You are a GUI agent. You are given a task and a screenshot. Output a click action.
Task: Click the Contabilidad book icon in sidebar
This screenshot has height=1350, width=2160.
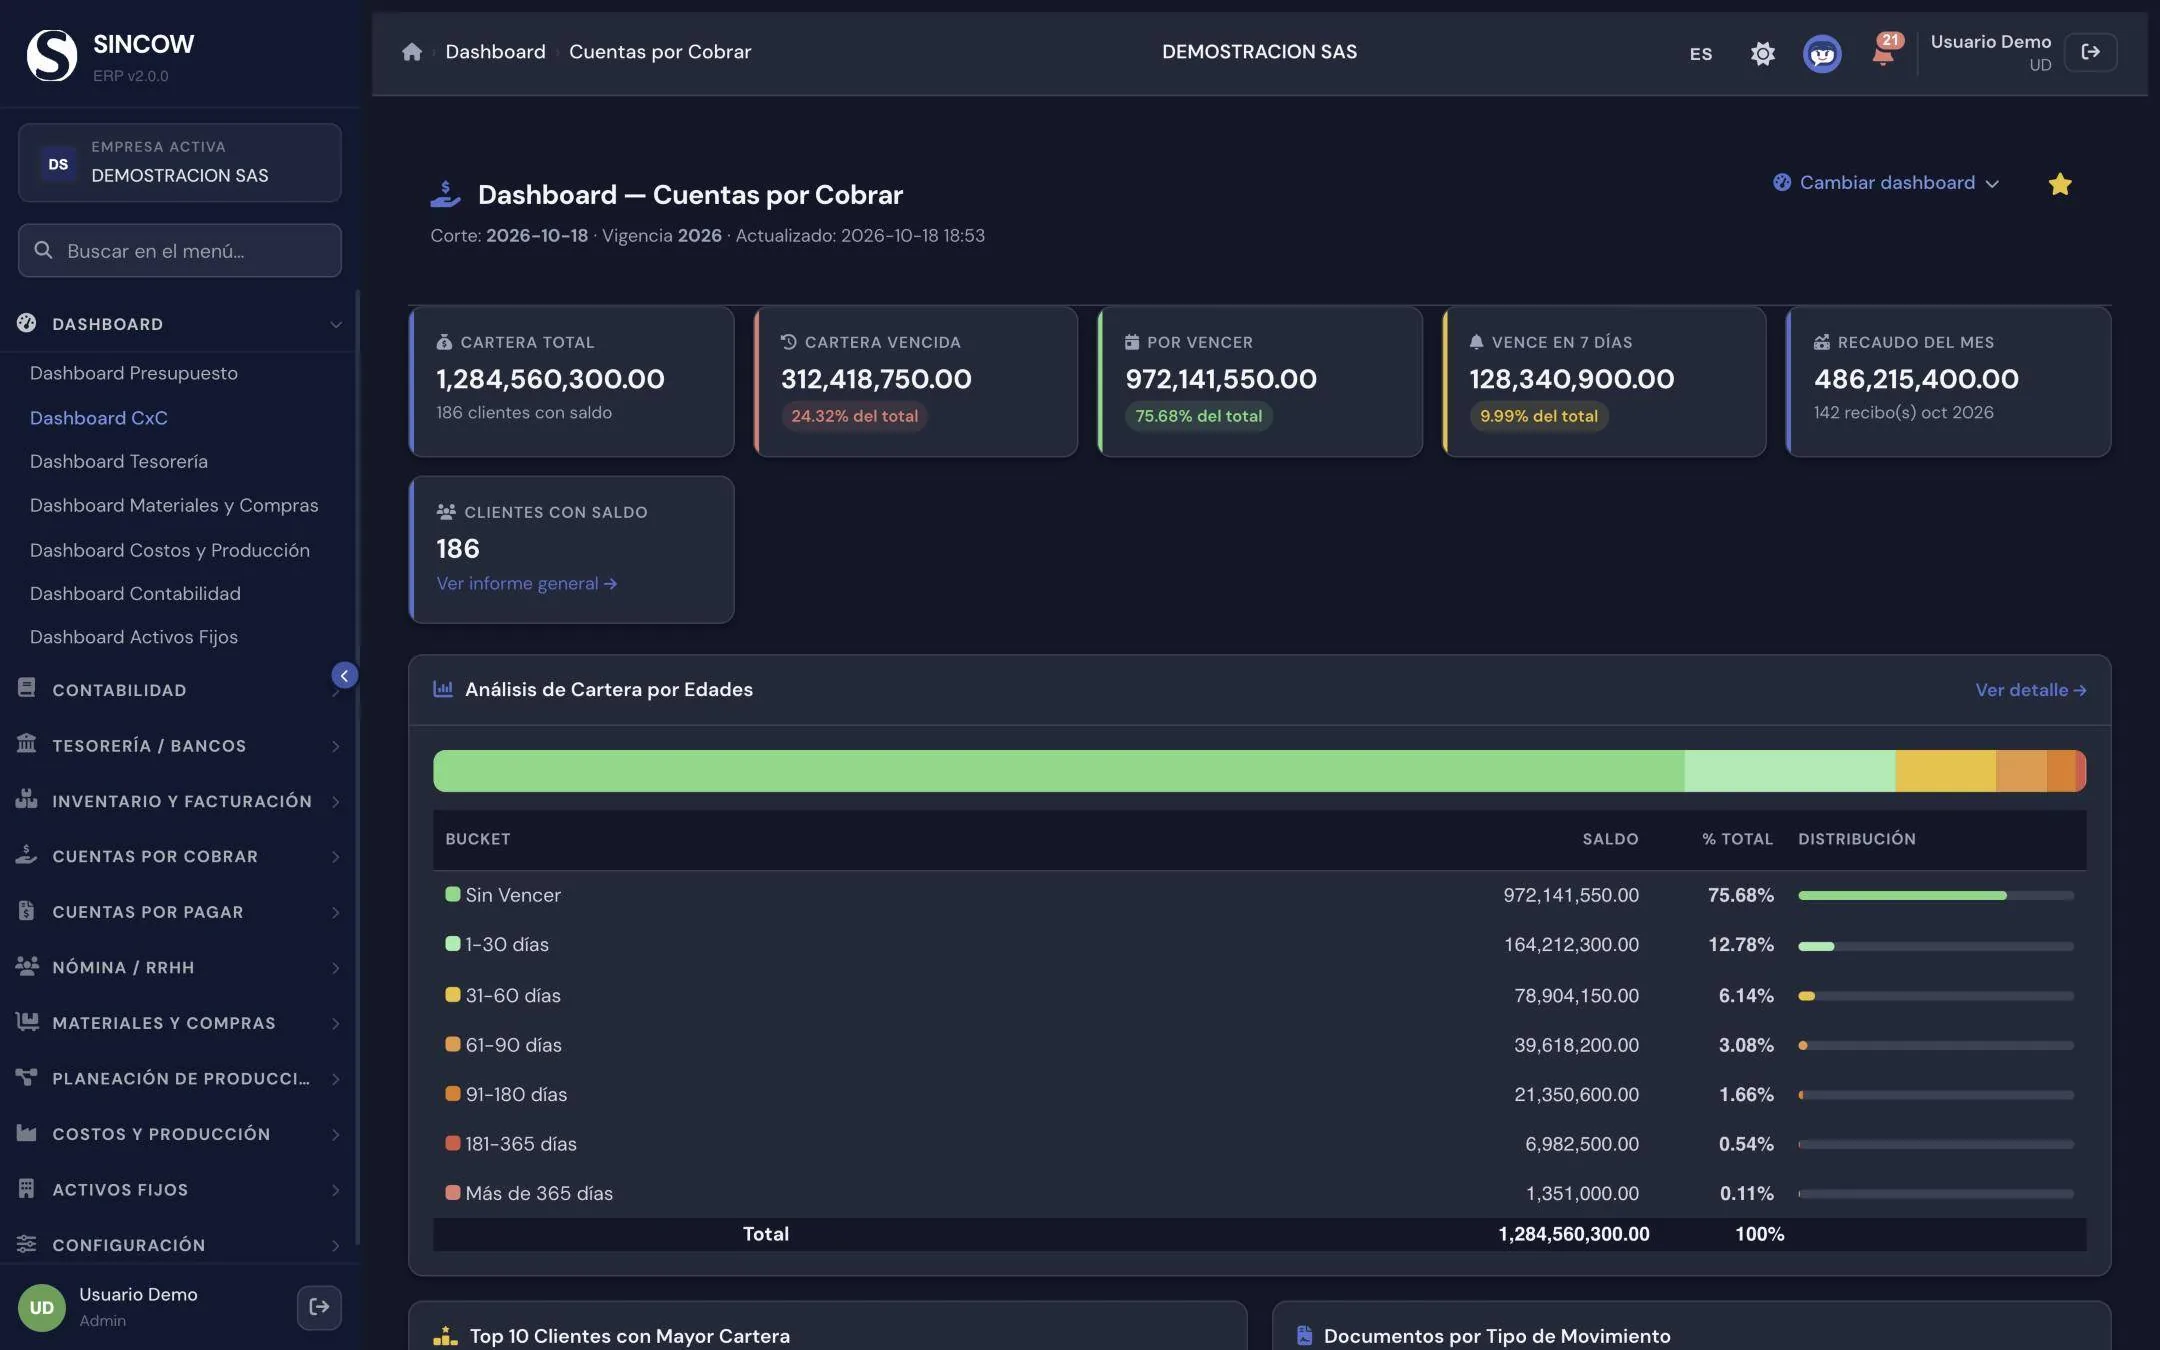[x=27, y=689]
